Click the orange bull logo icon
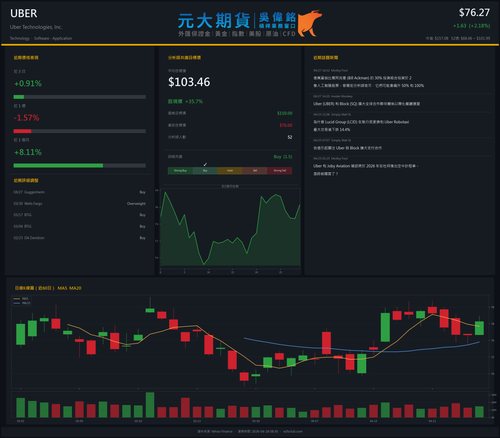 click(x=310, y=23)
